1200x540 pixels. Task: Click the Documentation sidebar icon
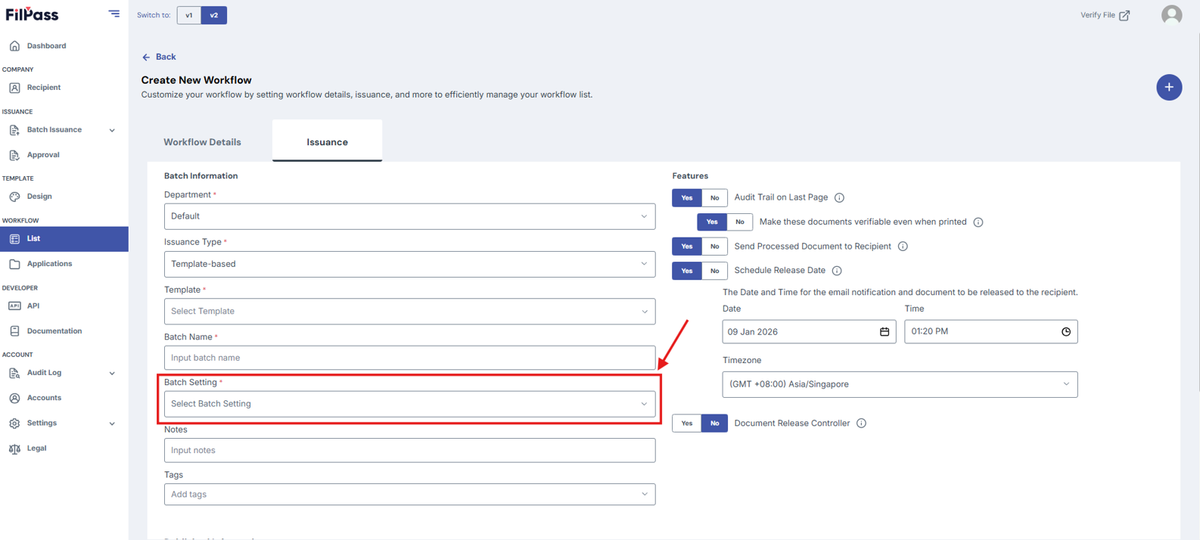(x=15, y=331)
